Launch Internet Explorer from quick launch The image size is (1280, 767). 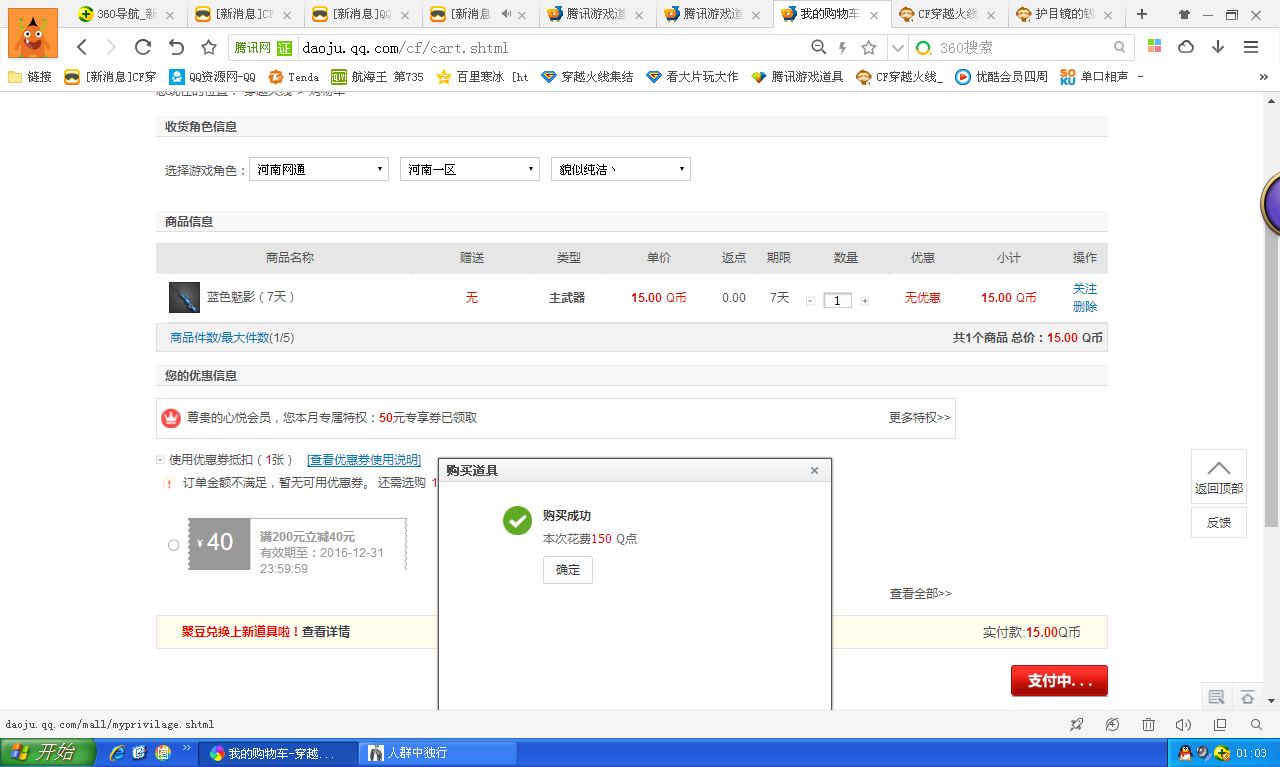click(117, 753)
